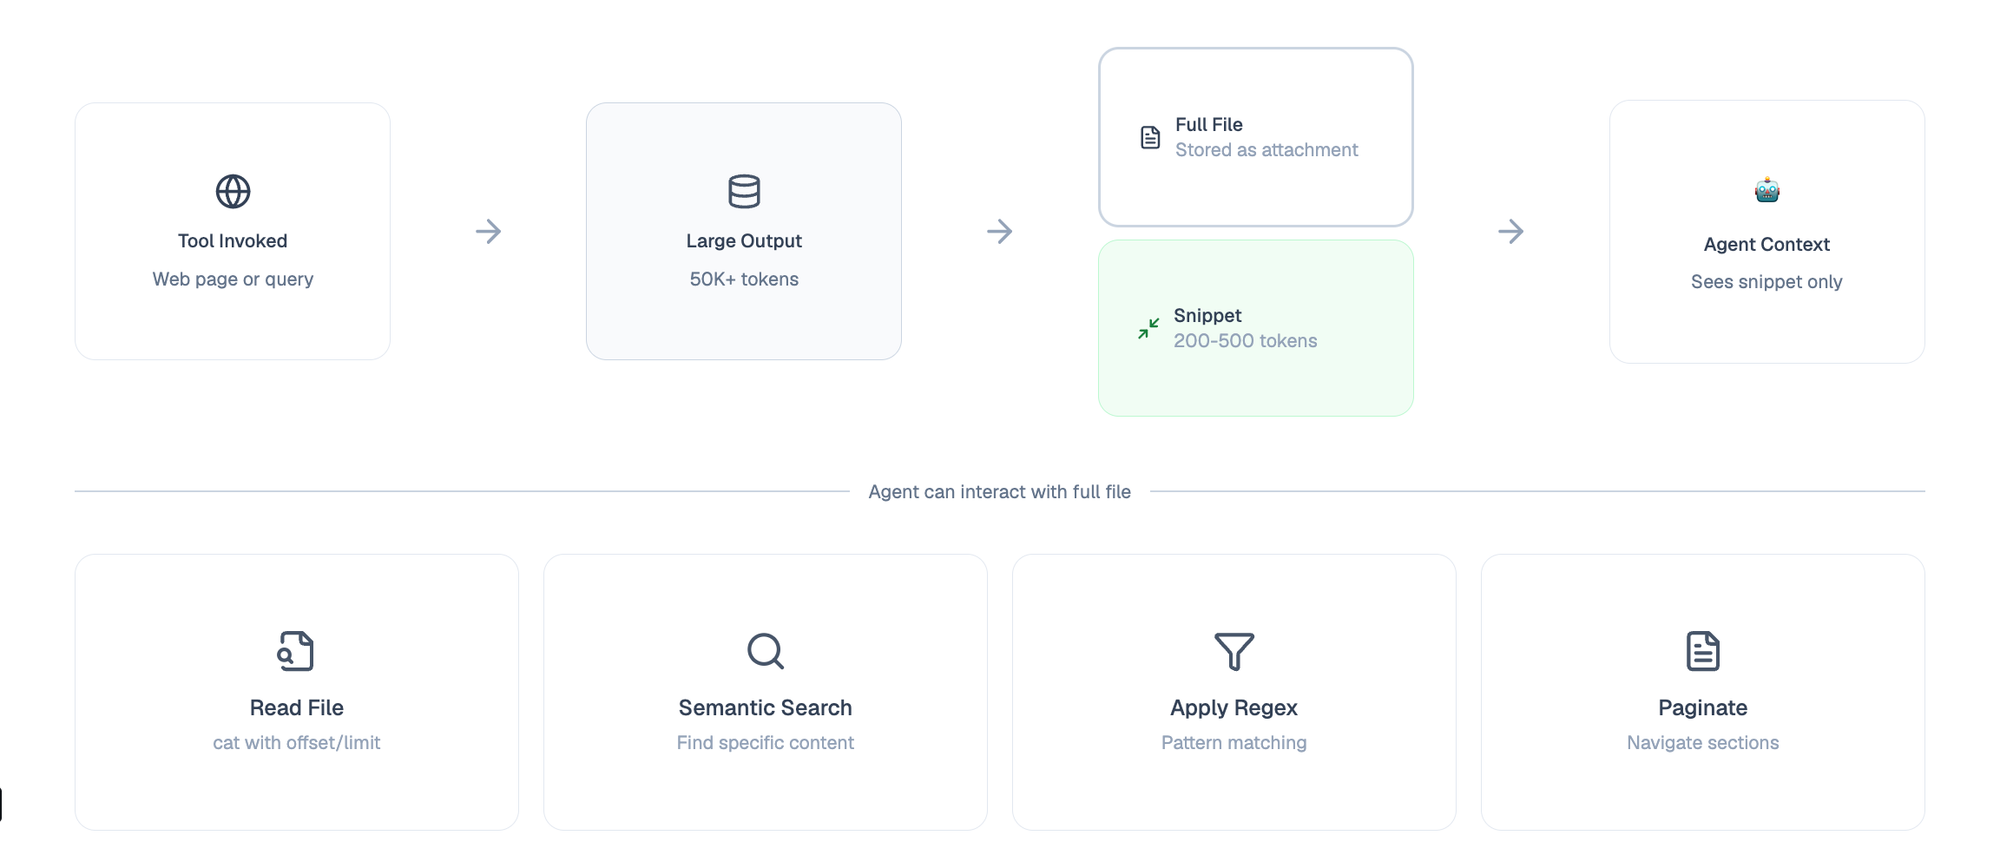Click the document icon beside Full File
The width and height of the screenshot is (2000, 868).
[x=1150, y=138]
